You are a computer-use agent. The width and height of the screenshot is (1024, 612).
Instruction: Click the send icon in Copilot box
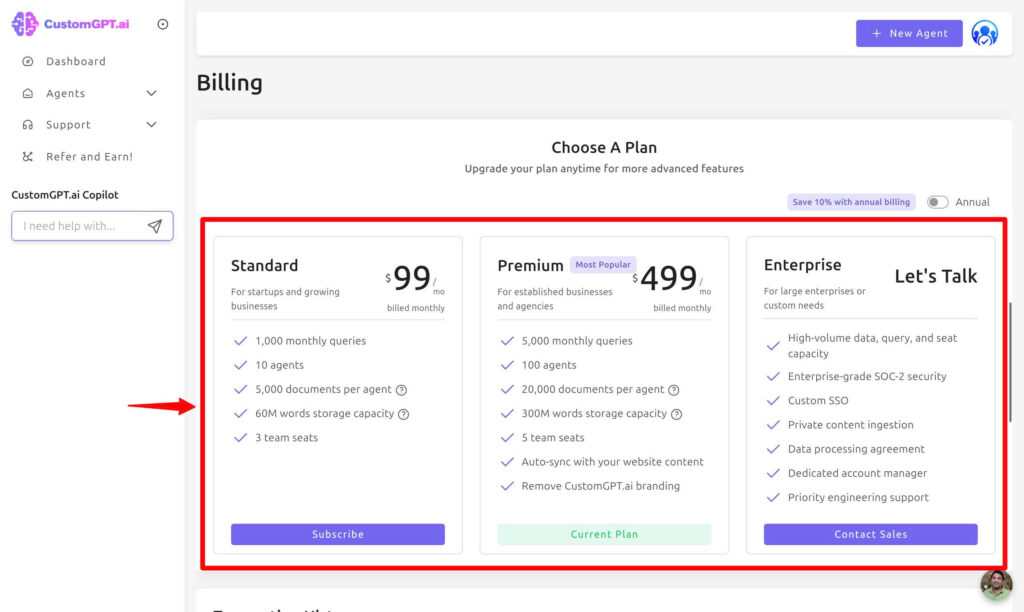tap(155, 226)
